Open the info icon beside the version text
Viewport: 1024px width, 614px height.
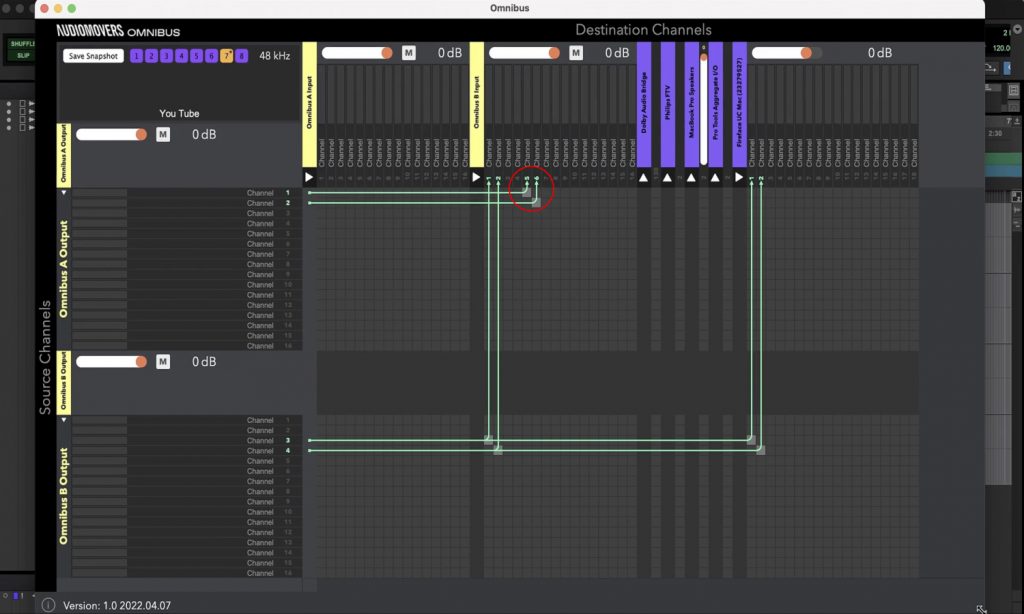coord(48,605)
